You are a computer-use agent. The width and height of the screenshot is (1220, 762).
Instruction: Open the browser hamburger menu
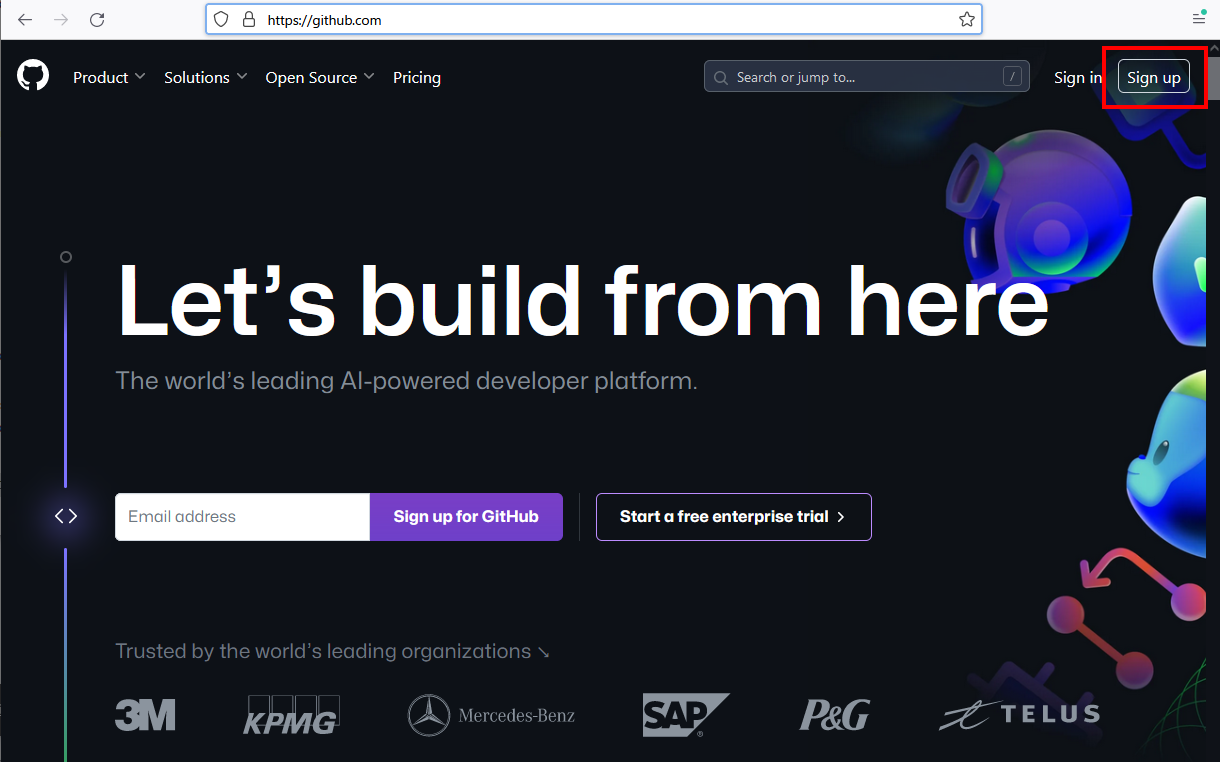tap(1198, 20)
